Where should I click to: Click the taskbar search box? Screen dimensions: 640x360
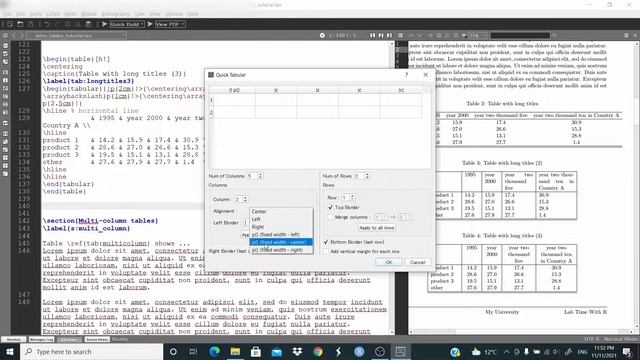(x=91, y=351)
